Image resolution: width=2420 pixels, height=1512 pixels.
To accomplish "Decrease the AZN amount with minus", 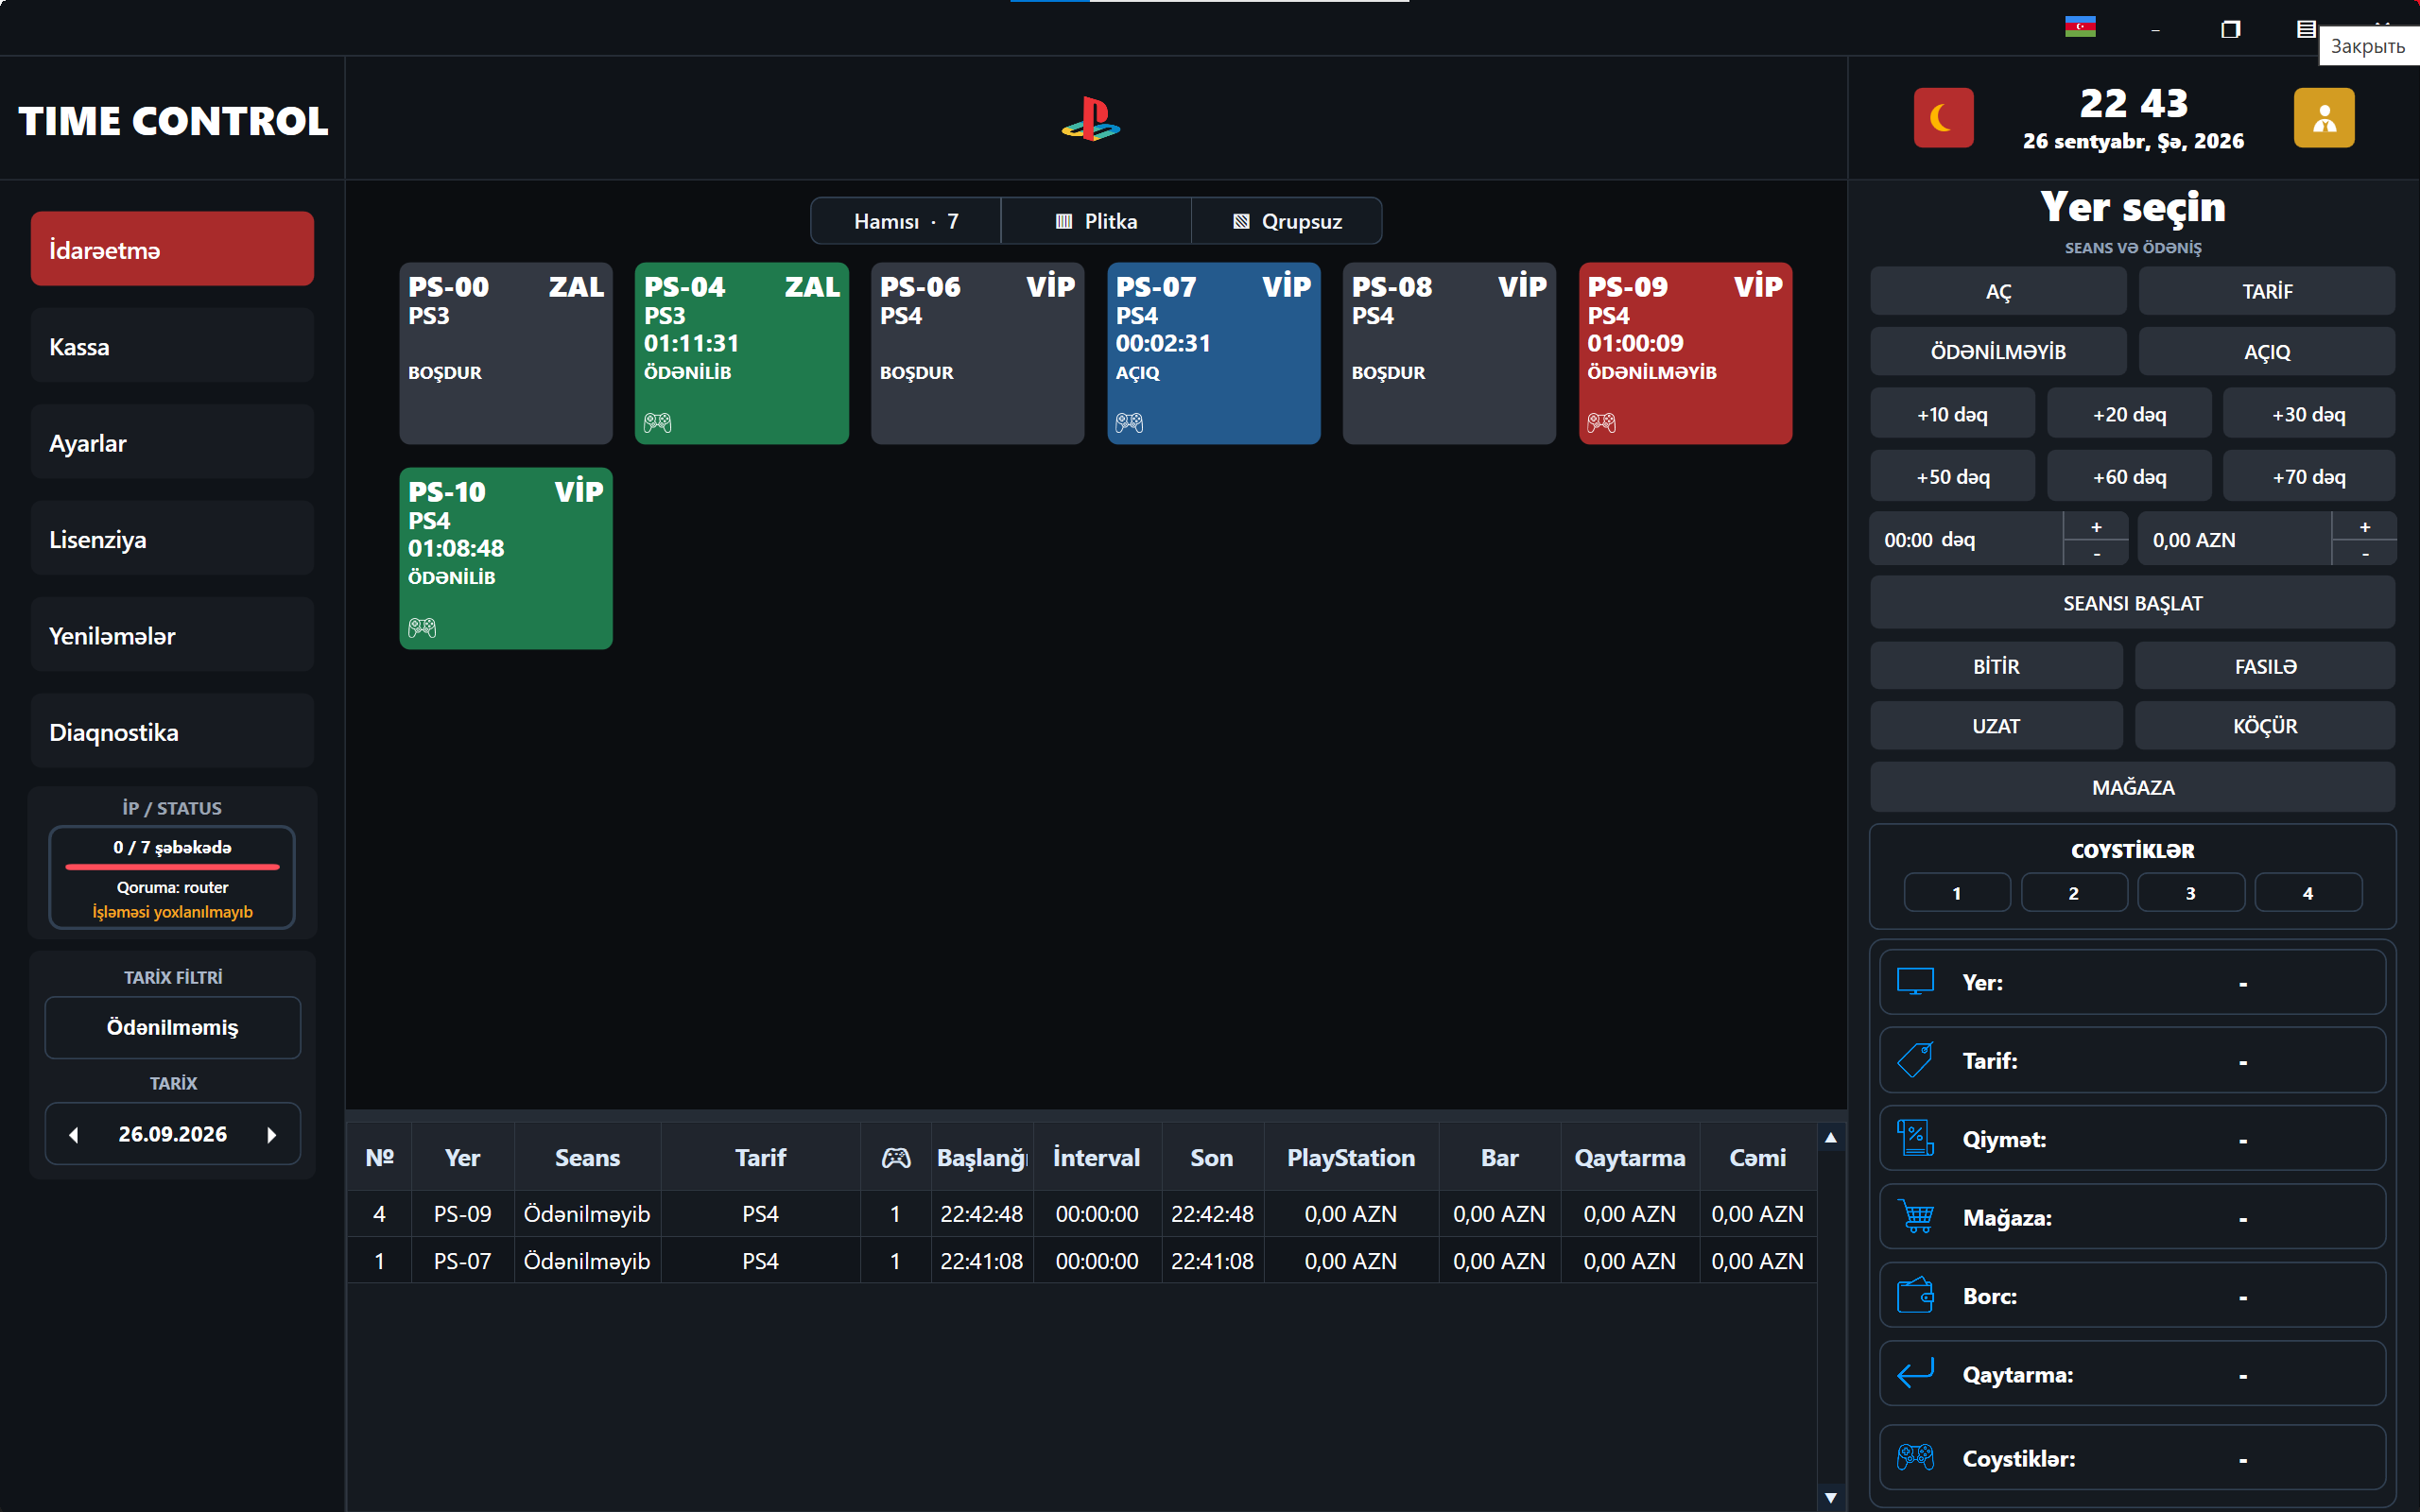I will [2364, 553].
